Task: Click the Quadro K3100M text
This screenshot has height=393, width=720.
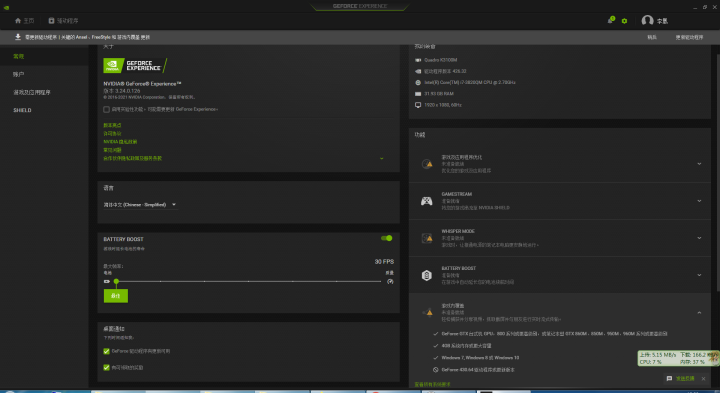Action: (441, 60)
